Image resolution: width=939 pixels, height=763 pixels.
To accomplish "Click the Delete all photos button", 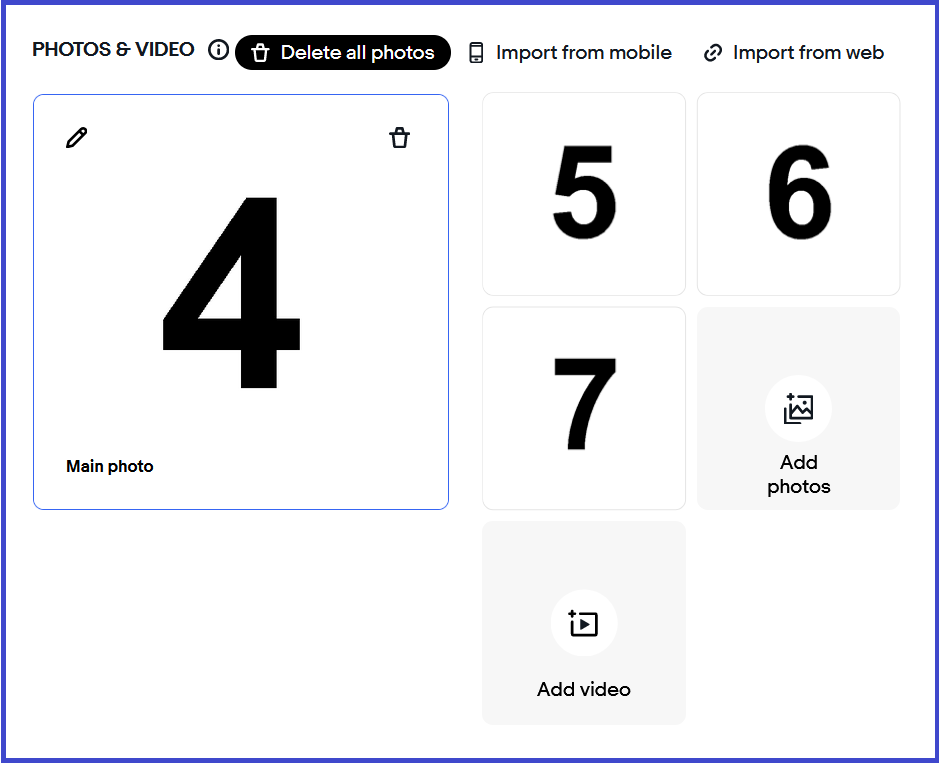I will [x=343, y=53].
